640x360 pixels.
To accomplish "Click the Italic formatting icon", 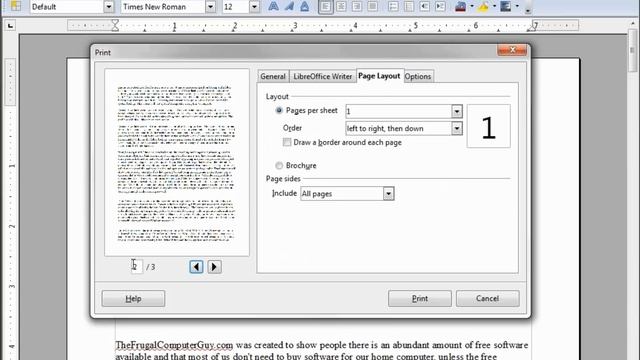I will click(x=289, y=7).
